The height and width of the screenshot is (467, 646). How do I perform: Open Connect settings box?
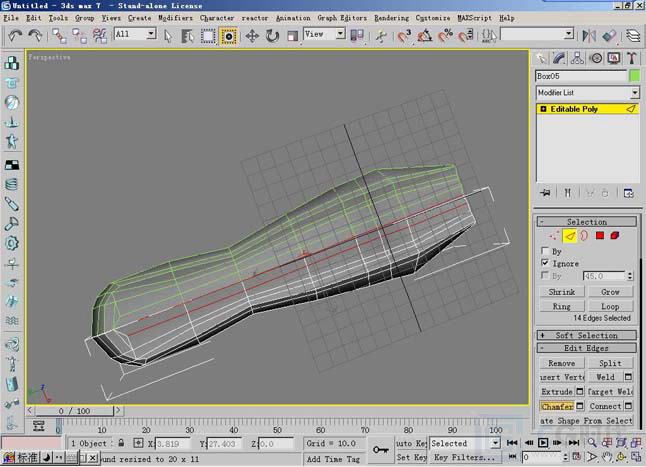pyautogui.click(x=628, y=406)
